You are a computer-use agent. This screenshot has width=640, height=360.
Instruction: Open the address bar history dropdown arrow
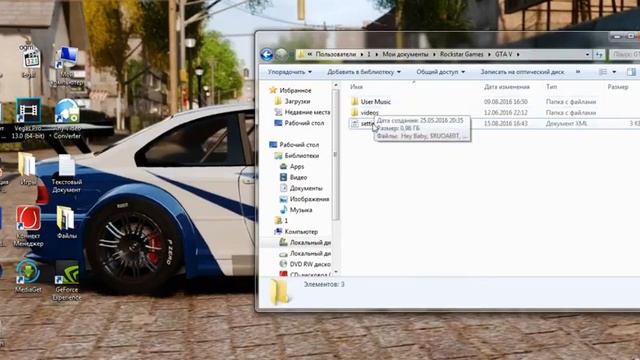coord(587,54)
